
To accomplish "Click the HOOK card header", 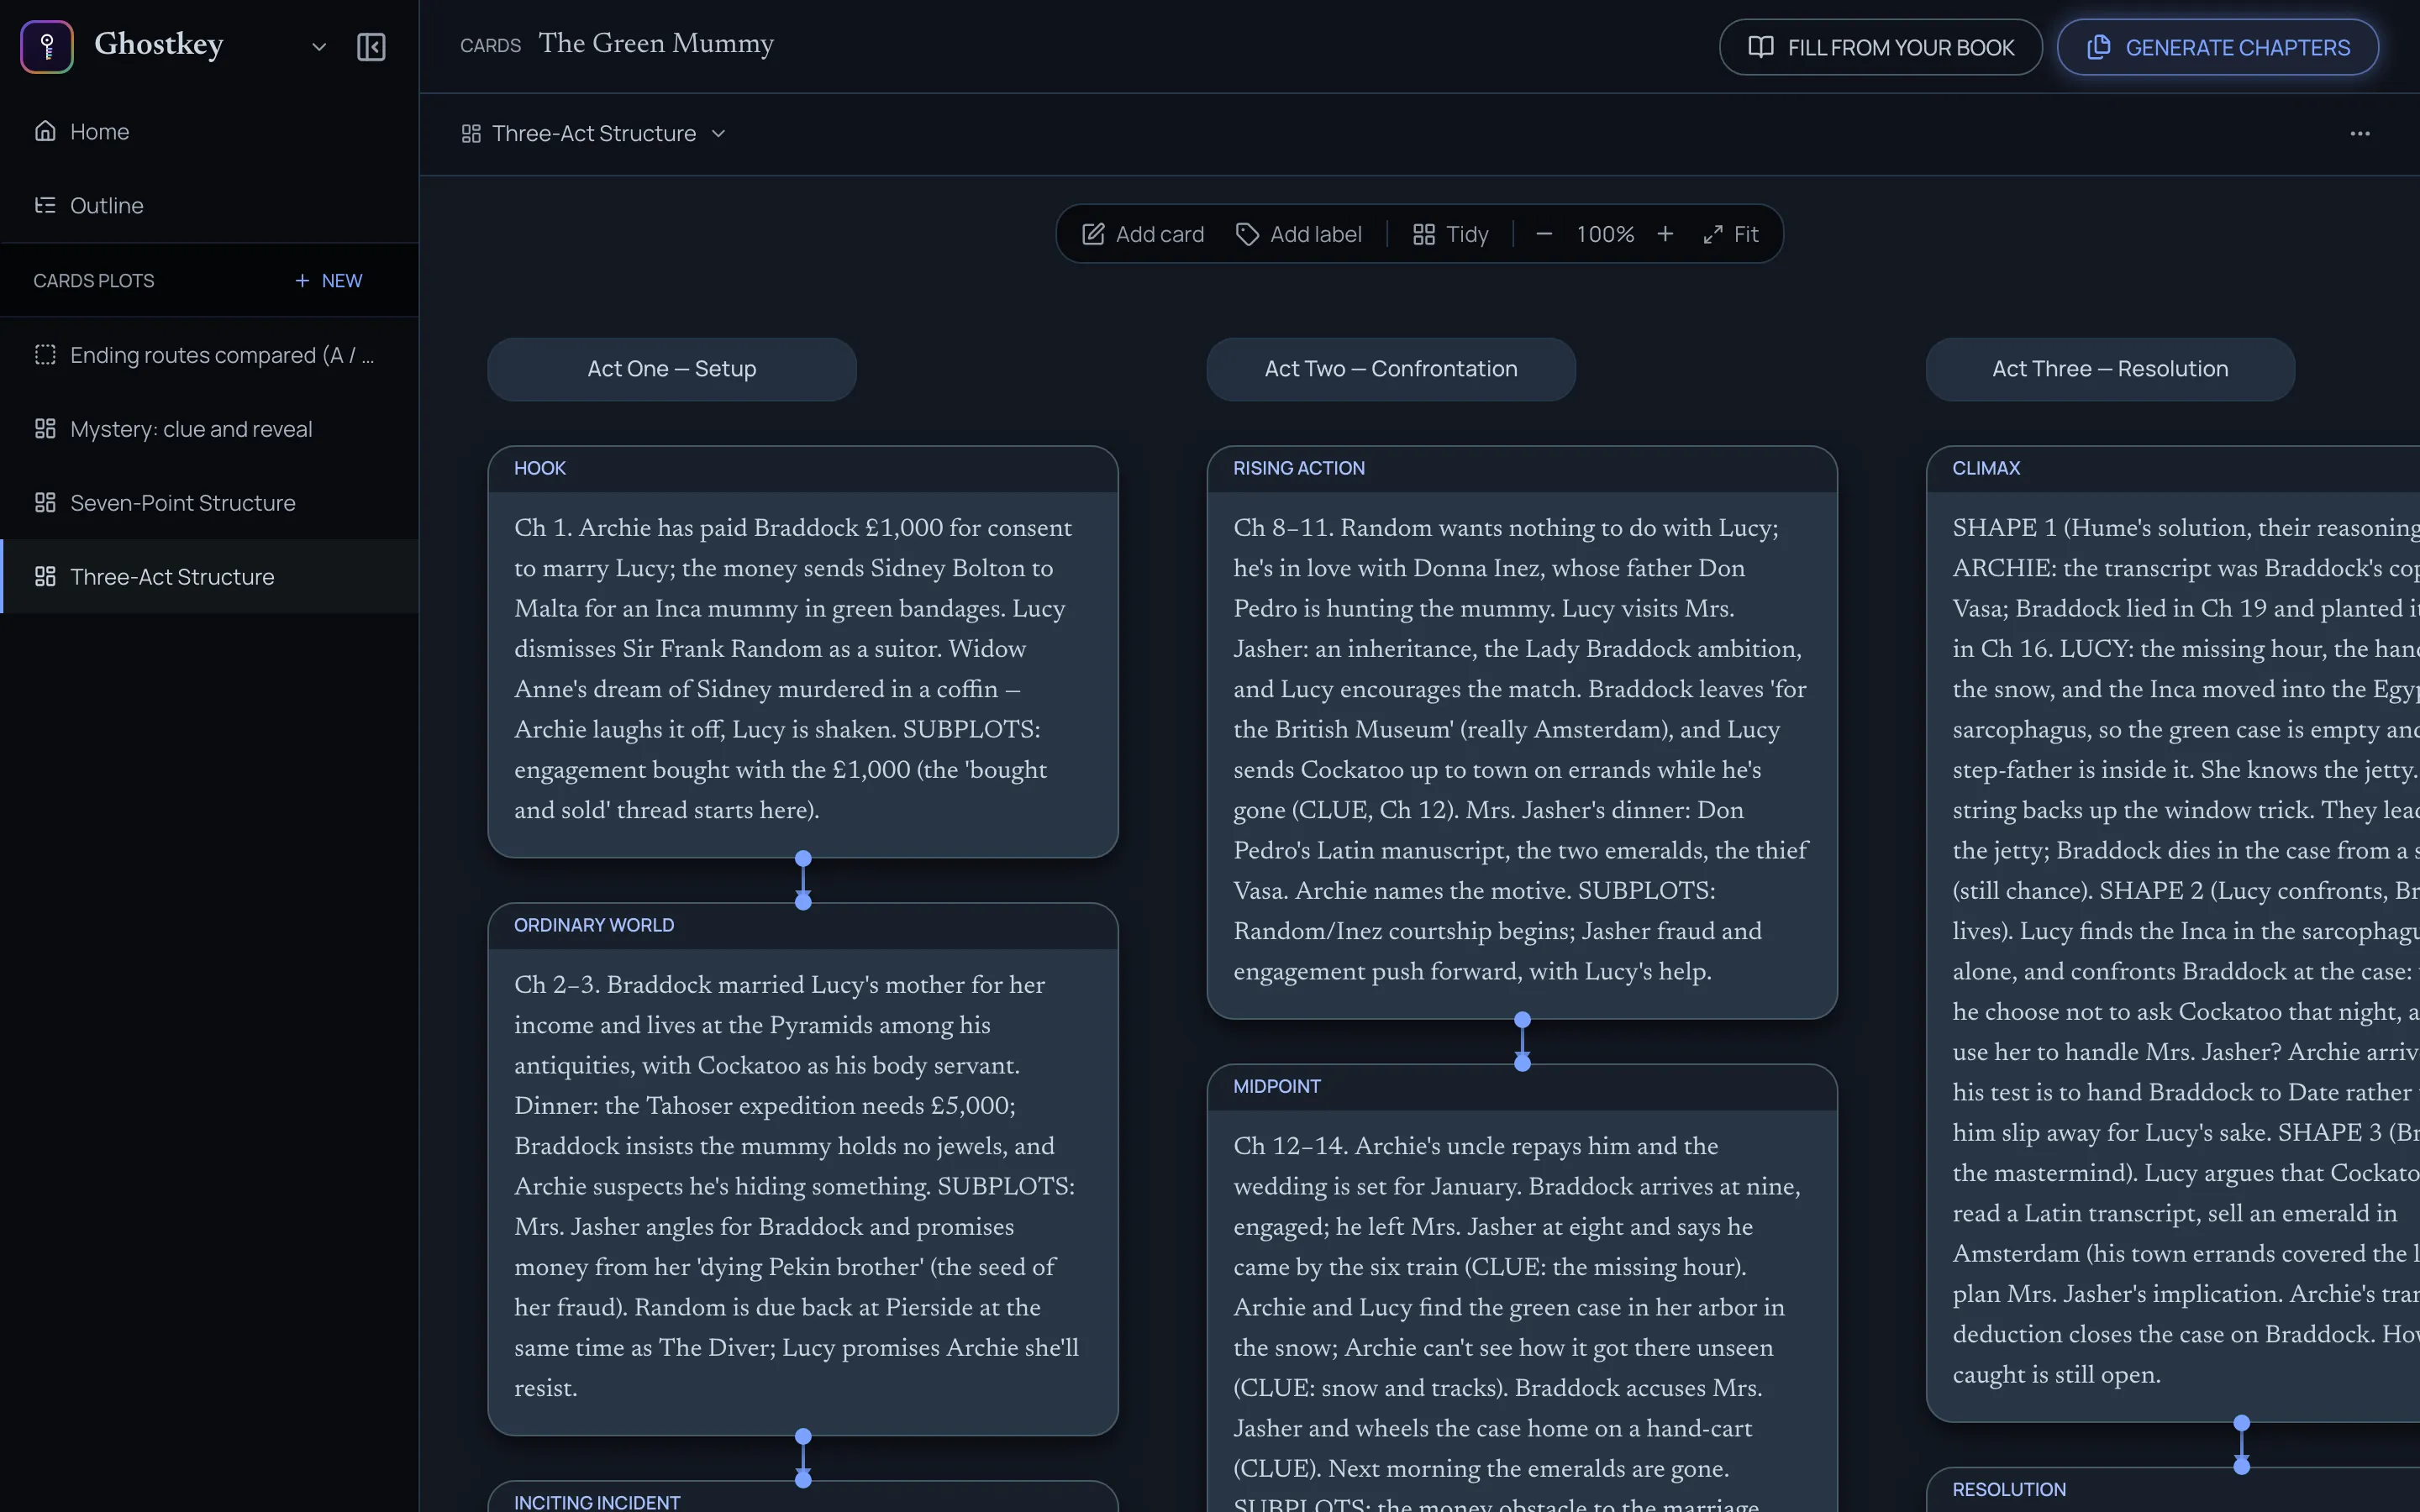I will [x=802, y=469].
